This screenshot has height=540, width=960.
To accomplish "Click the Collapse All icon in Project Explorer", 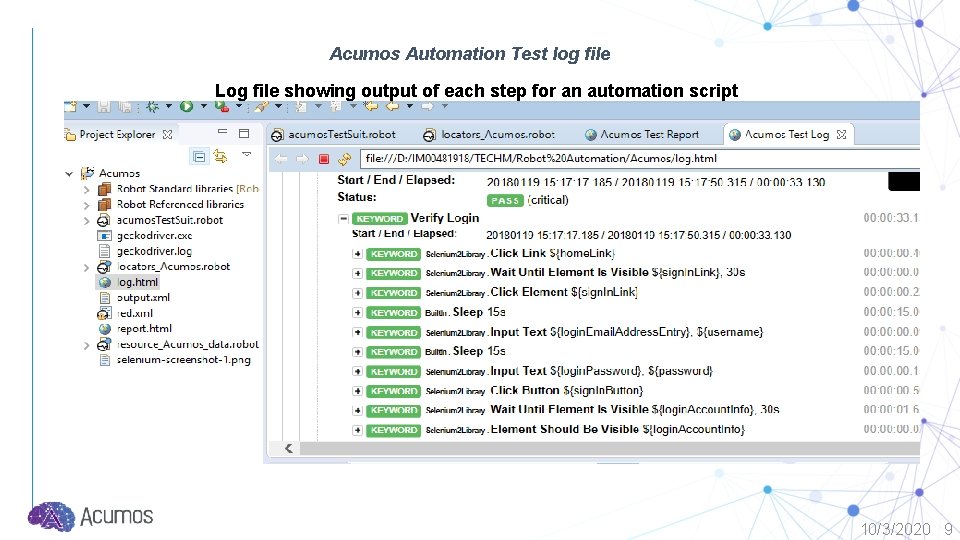I will (x=199, y=157).
